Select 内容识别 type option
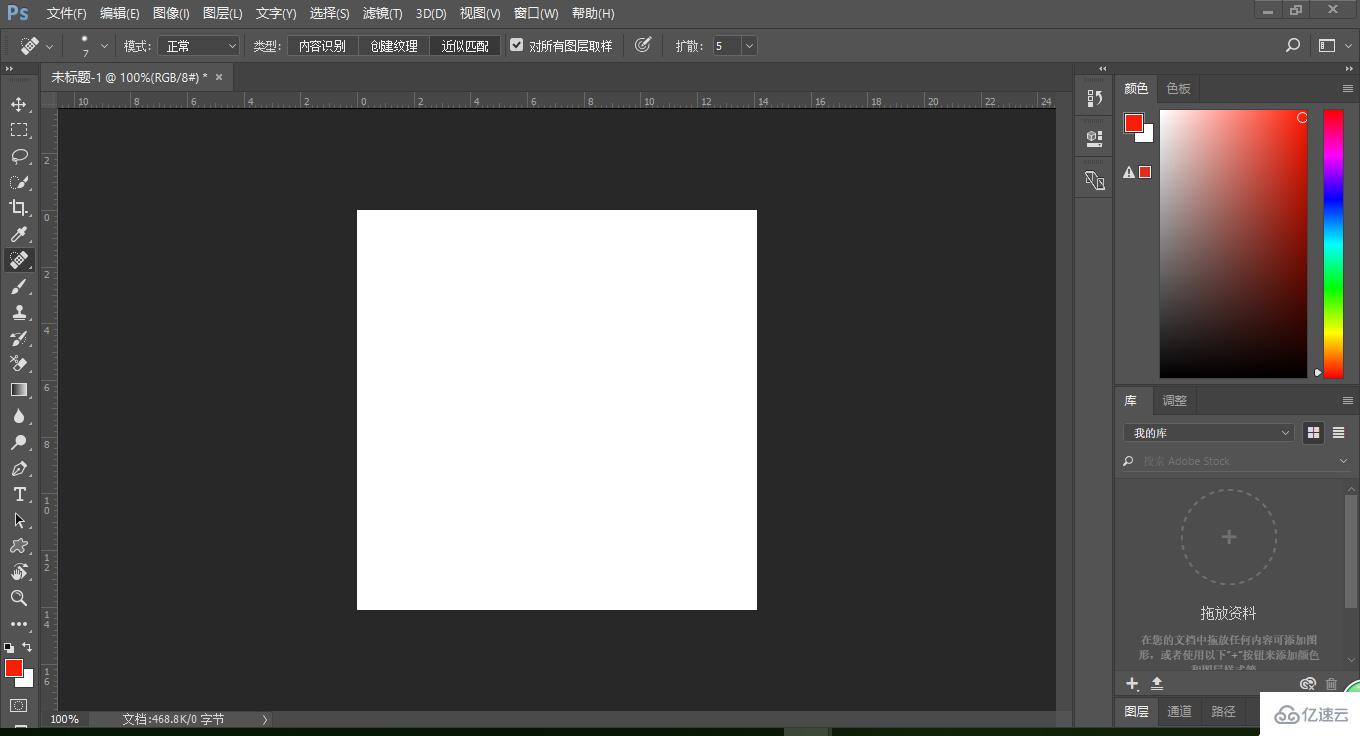The height and width of the screenshot is (736, 1360). pyautogui.click(x=322, y=46)
